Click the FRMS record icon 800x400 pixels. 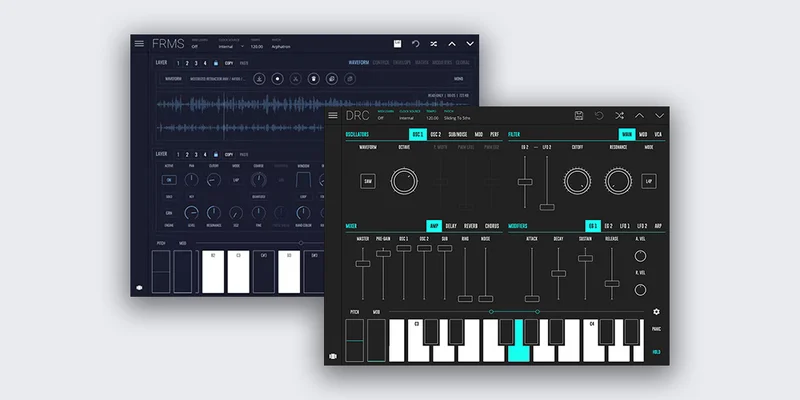coord(278,79)
